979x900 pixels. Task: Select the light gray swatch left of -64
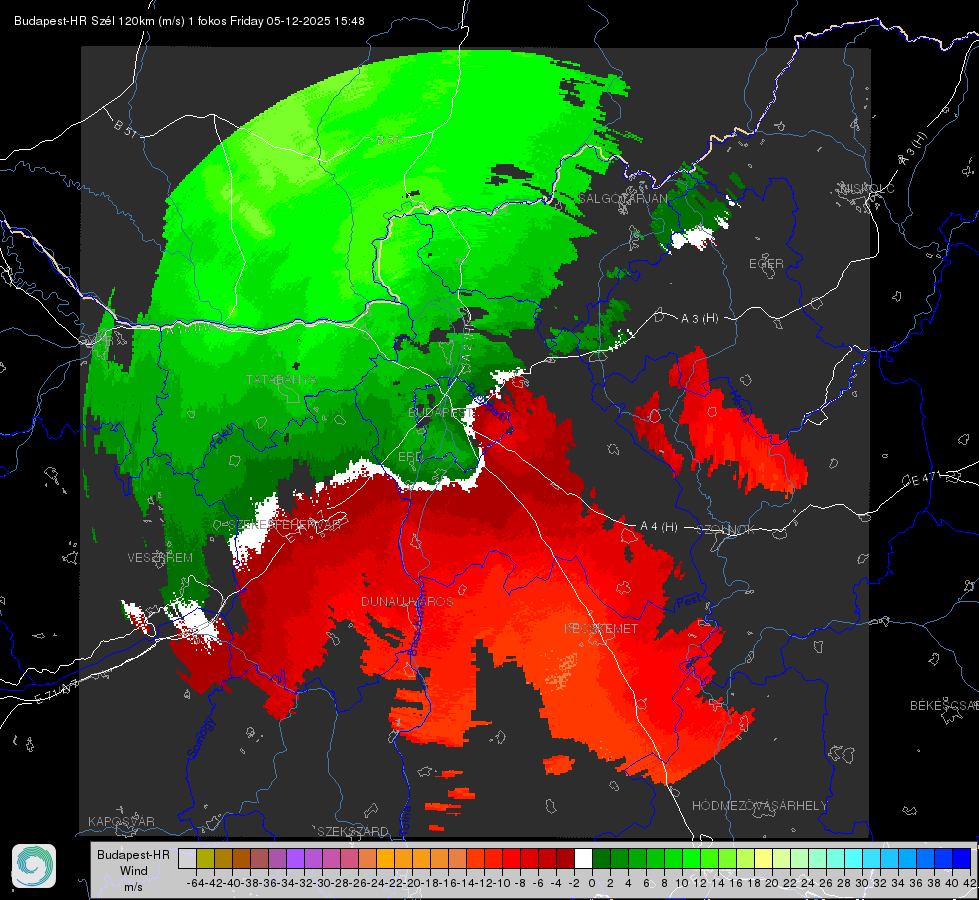187,859
